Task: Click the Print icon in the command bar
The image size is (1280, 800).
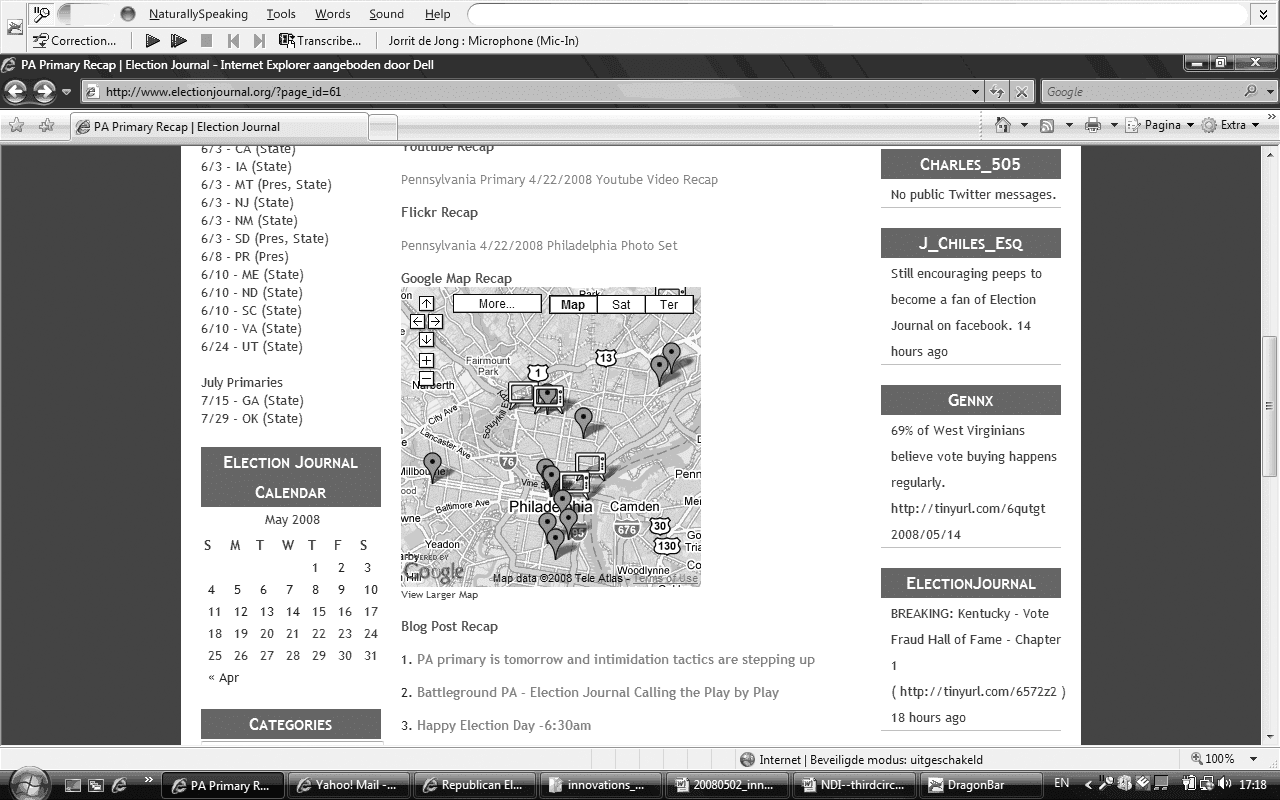Action: pos(1093,125)
